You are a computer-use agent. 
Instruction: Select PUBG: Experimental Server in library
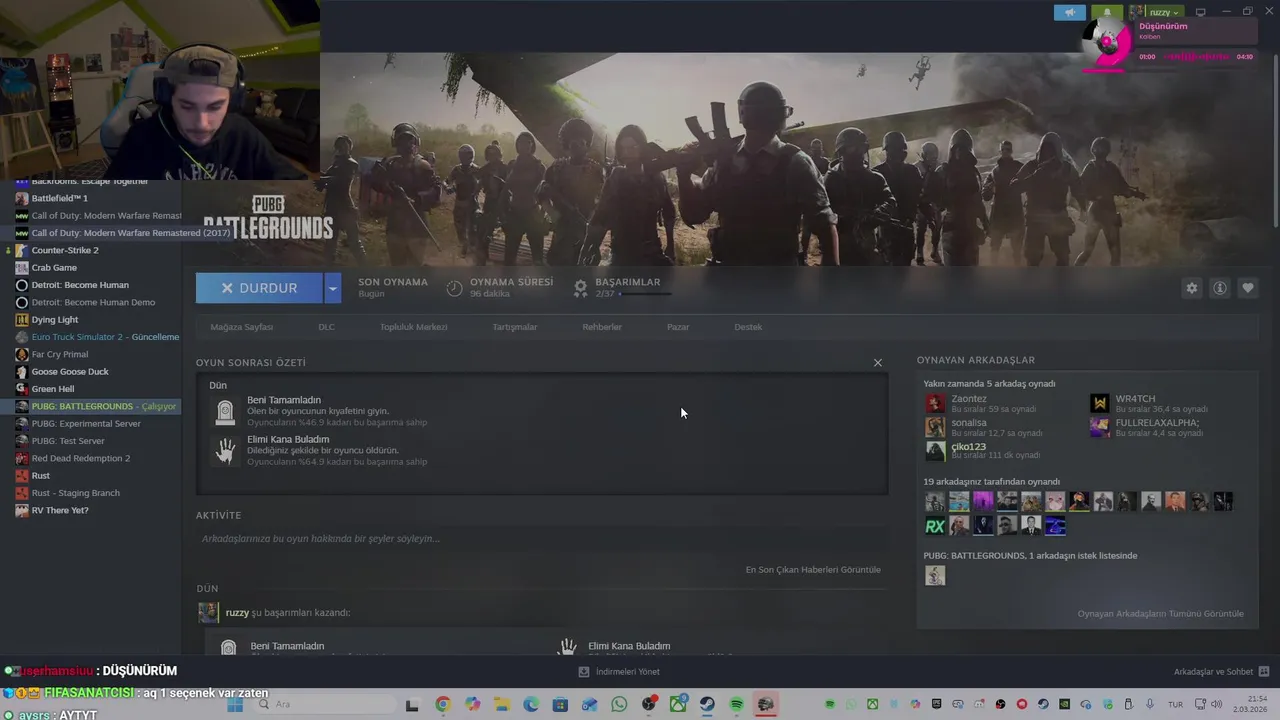85,424
